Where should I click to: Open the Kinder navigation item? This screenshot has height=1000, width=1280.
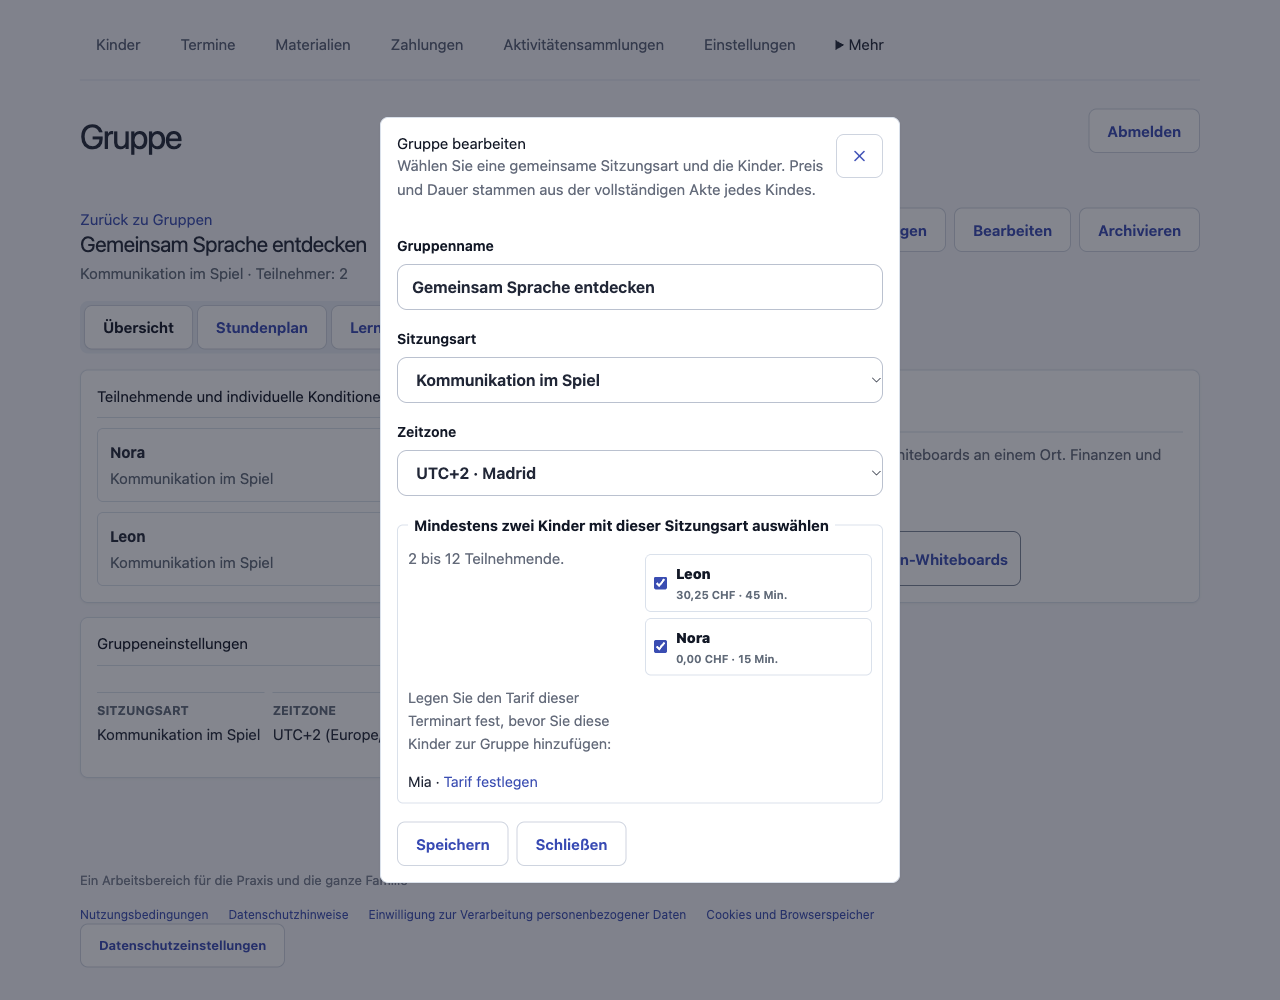point(118,45)
